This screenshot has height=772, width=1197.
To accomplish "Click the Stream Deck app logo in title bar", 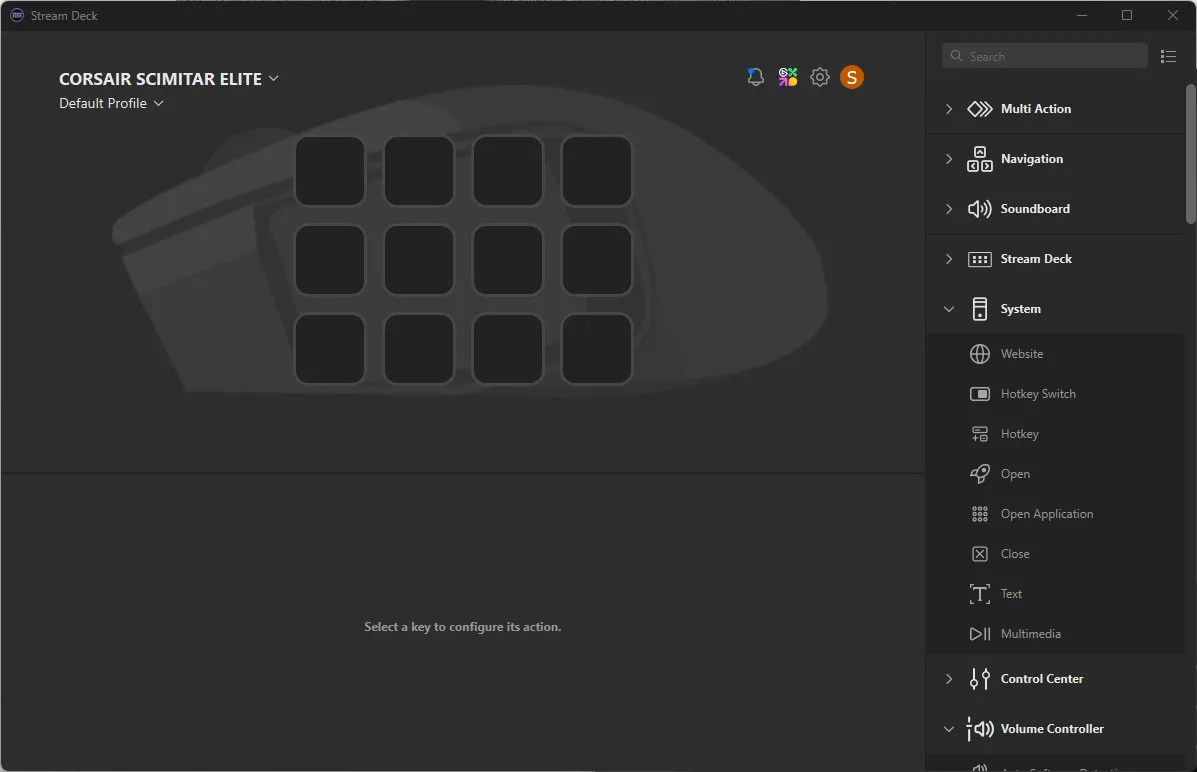I will pos(17,15).
